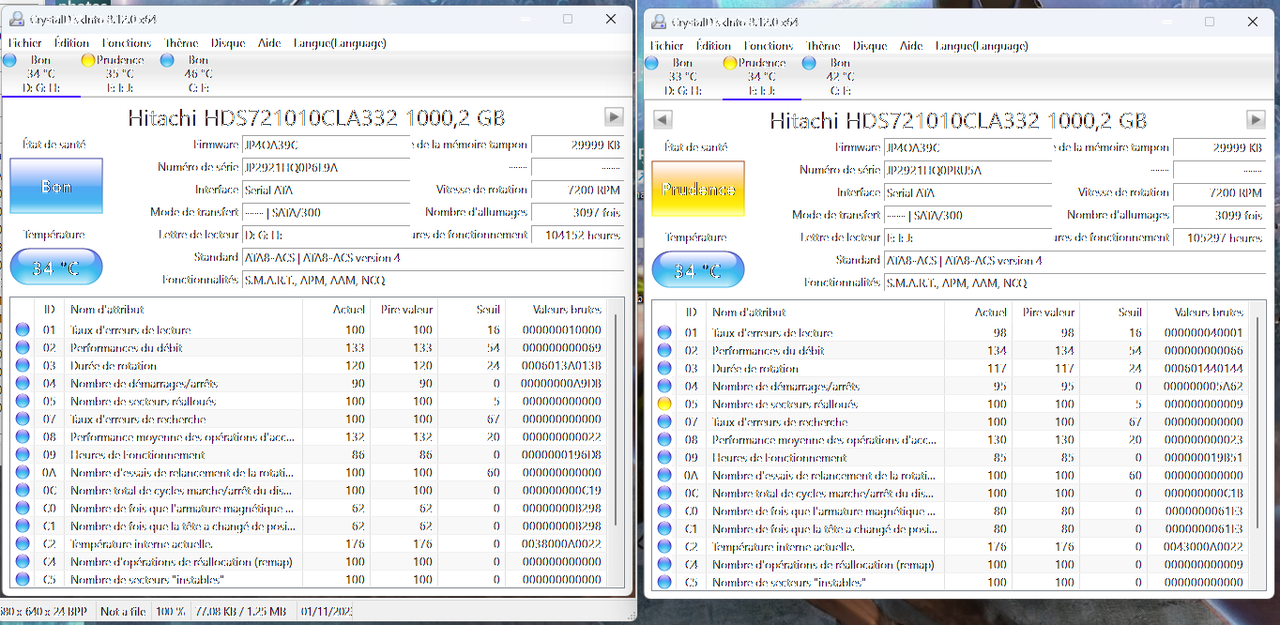1280x625 pixels.
Task: Click status icon of row 02 in right window
Action: click(x=664, y=350)
